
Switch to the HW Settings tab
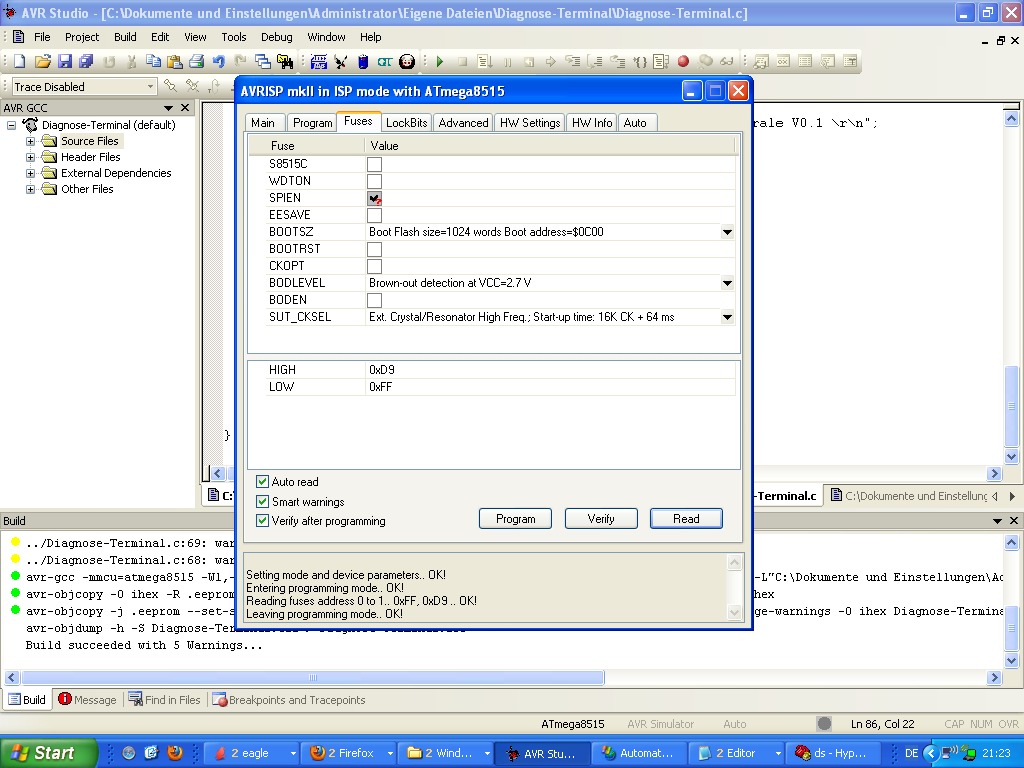click(530, 123)
